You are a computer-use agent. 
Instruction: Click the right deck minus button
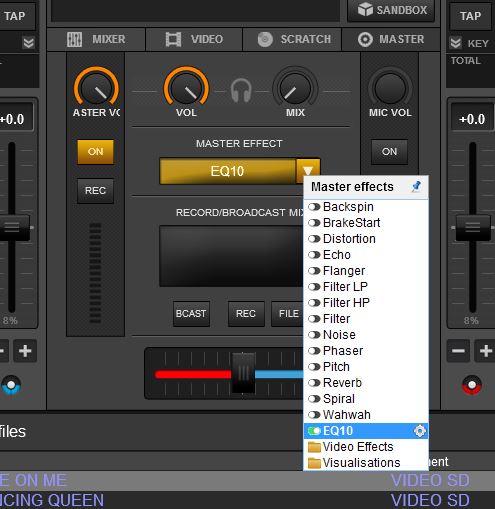point(458,351)
